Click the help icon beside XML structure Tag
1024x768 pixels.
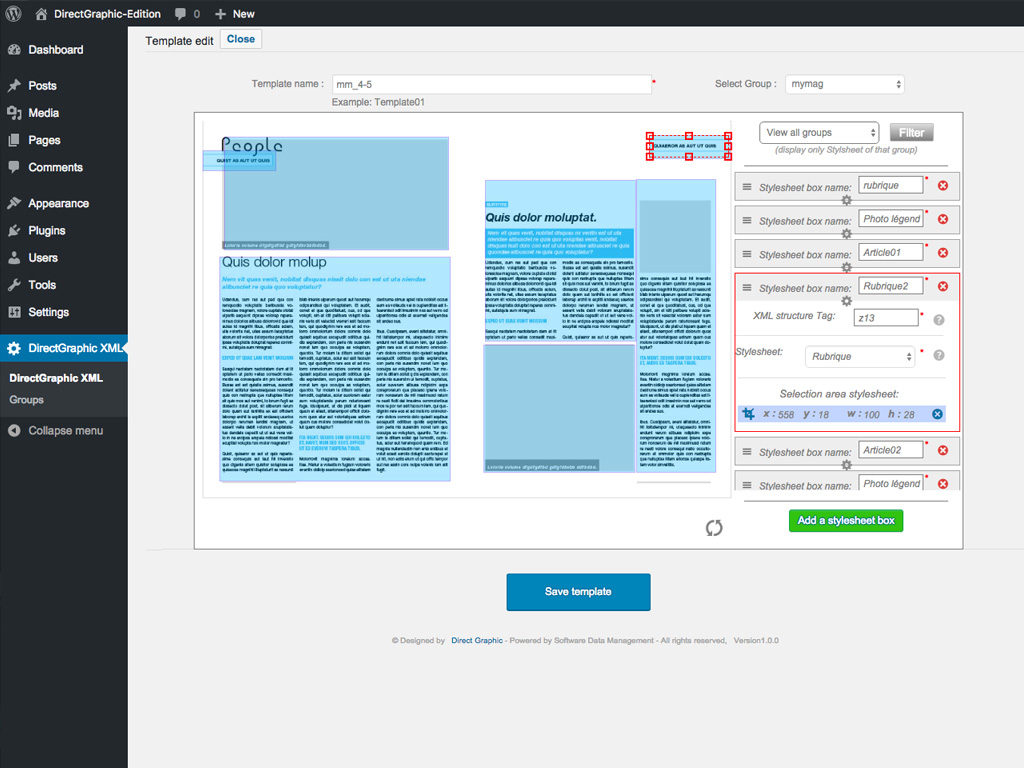[939, 320]
